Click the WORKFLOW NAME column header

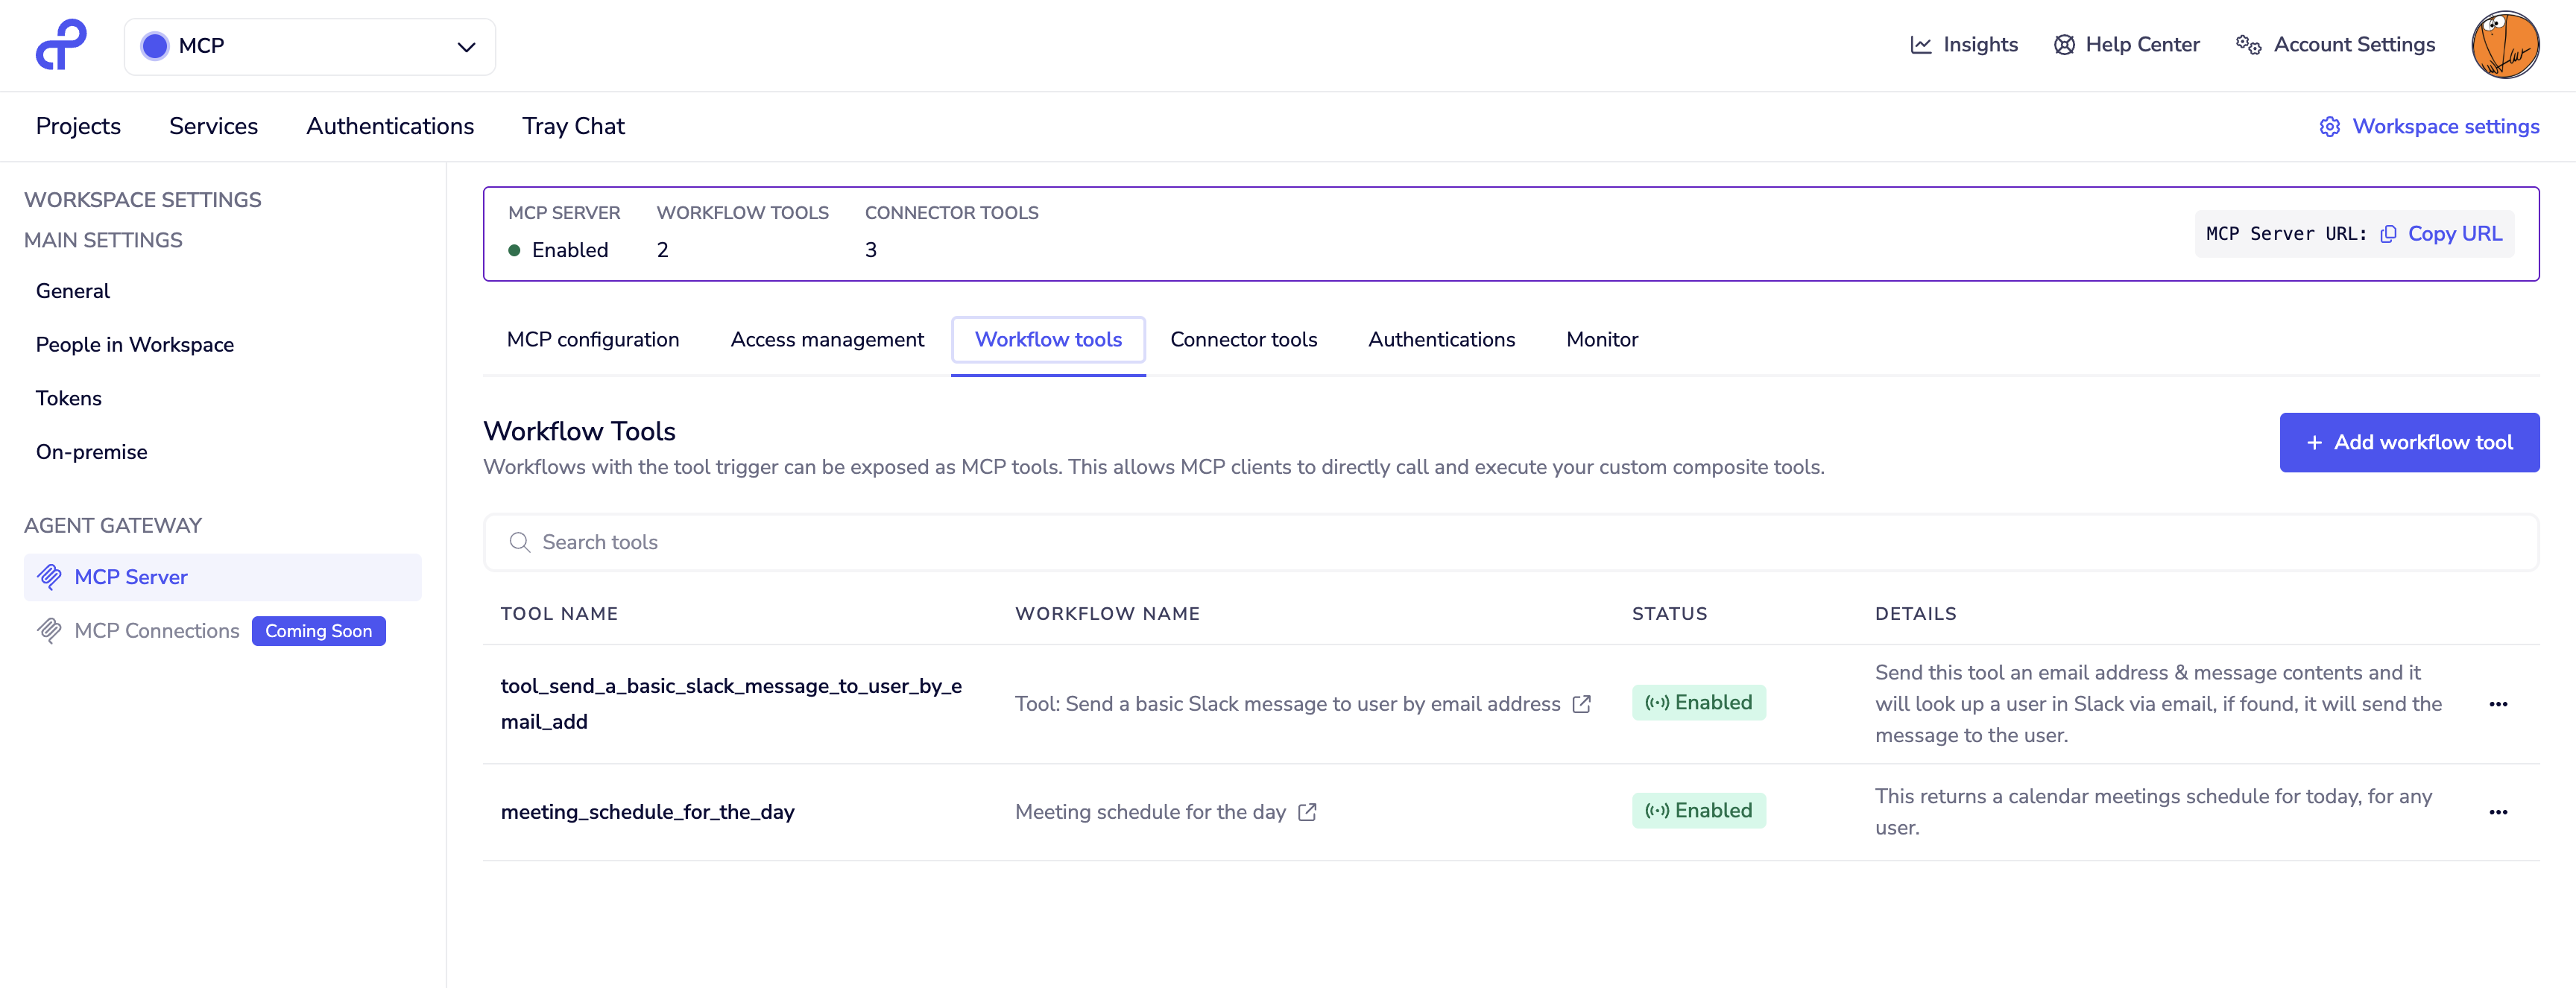pyautogui.click(x=1107, y=614)
